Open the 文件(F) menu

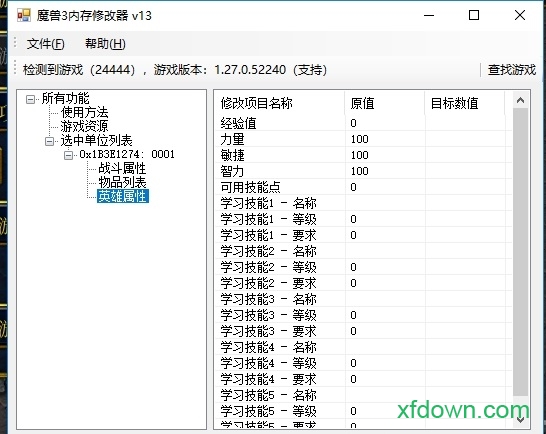click(46, 44)
